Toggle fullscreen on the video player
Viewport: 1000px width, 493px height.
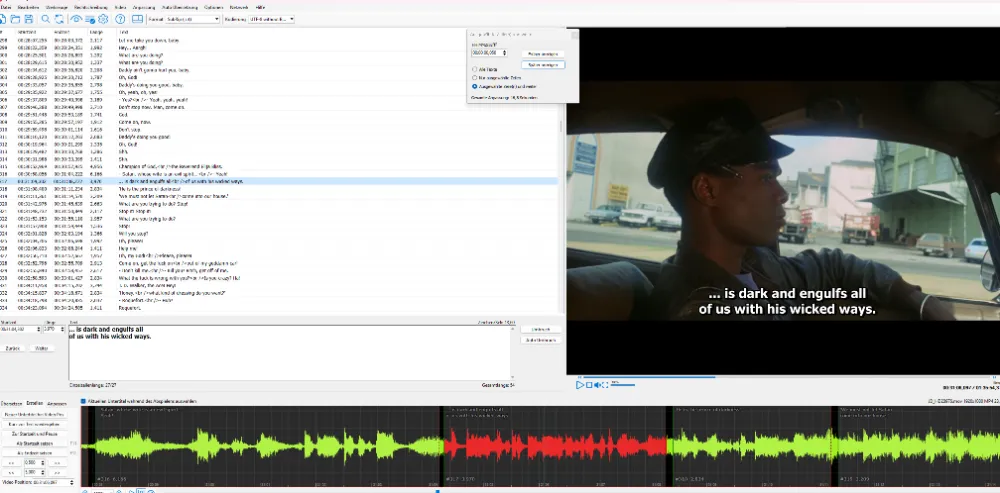605,385
